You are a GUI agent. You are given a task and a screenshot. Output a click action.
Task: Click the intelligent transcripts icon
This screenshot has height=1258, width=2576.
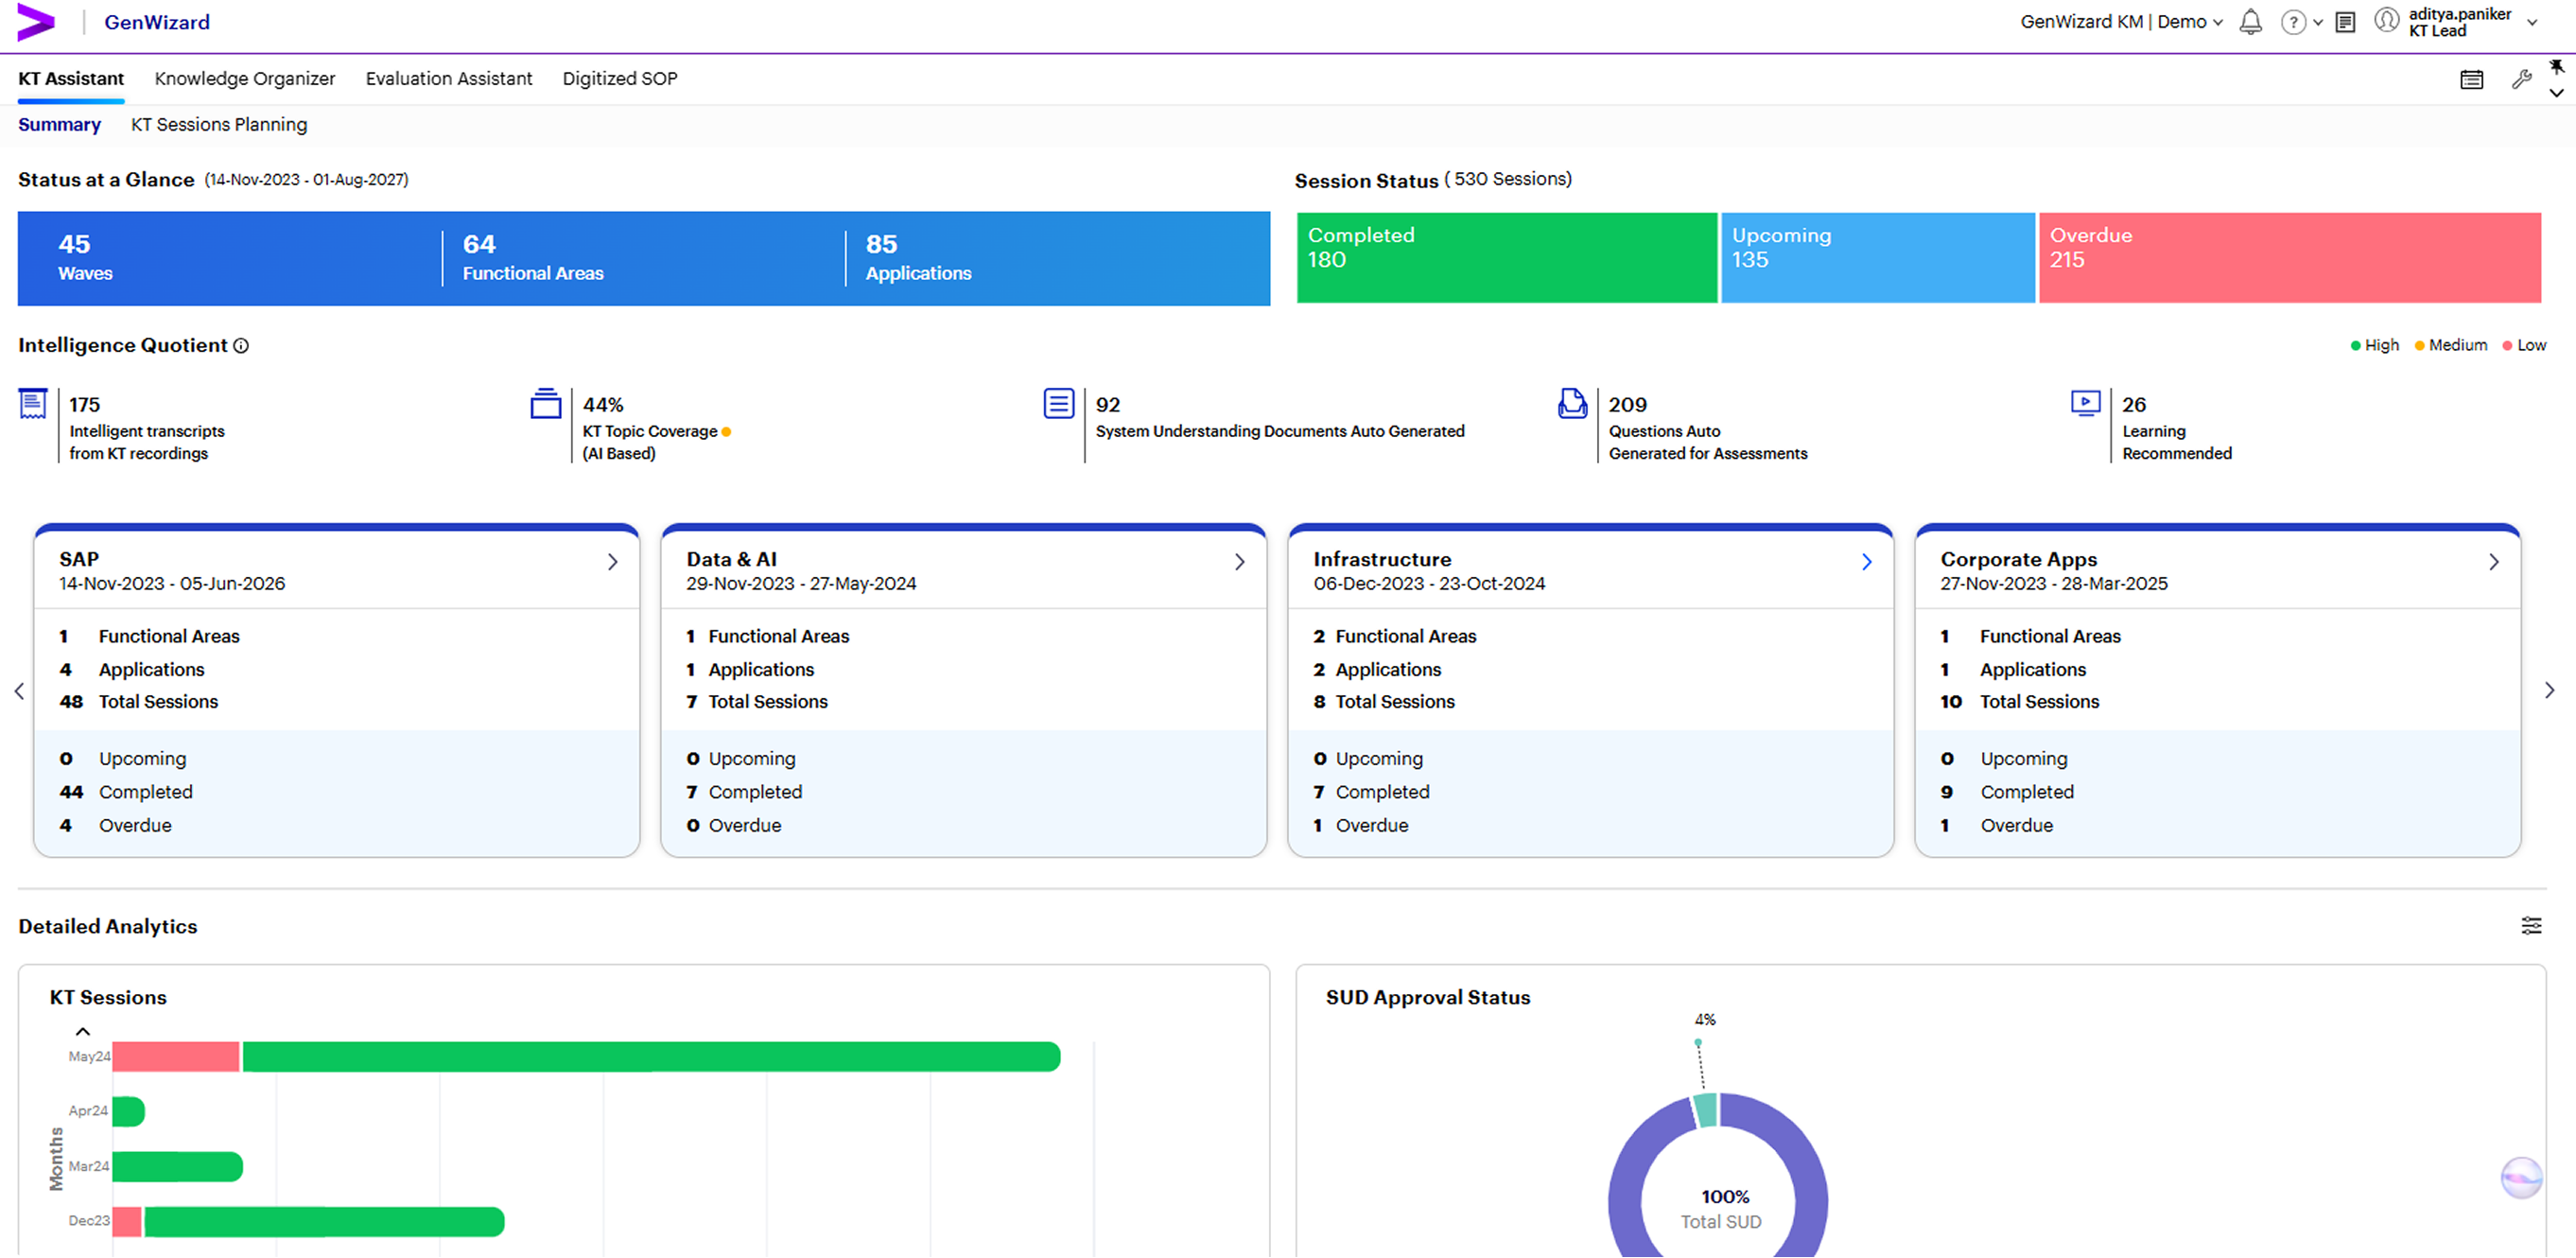(33, 404)
